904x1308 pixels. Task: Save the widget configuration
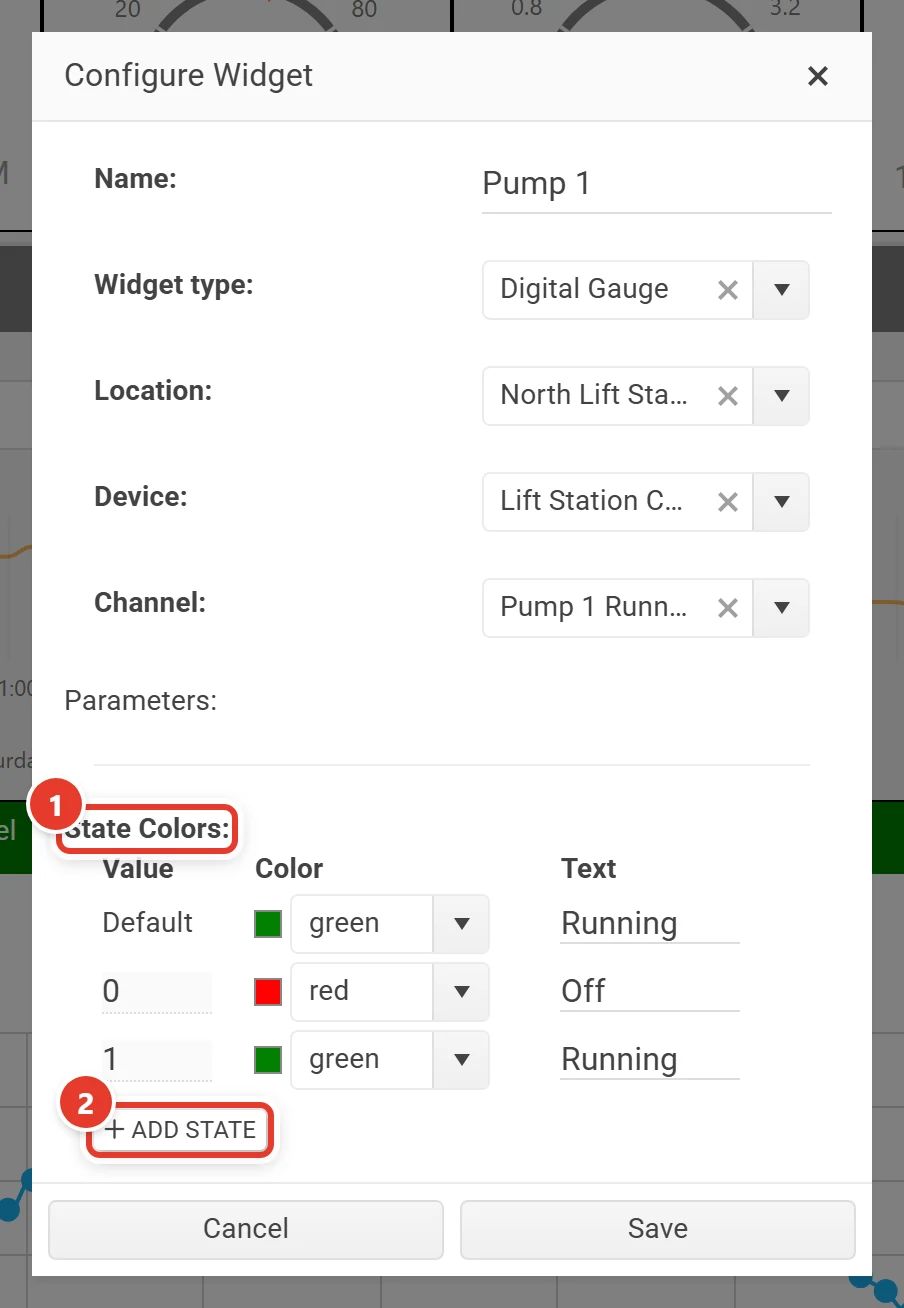coord(658,1229)
